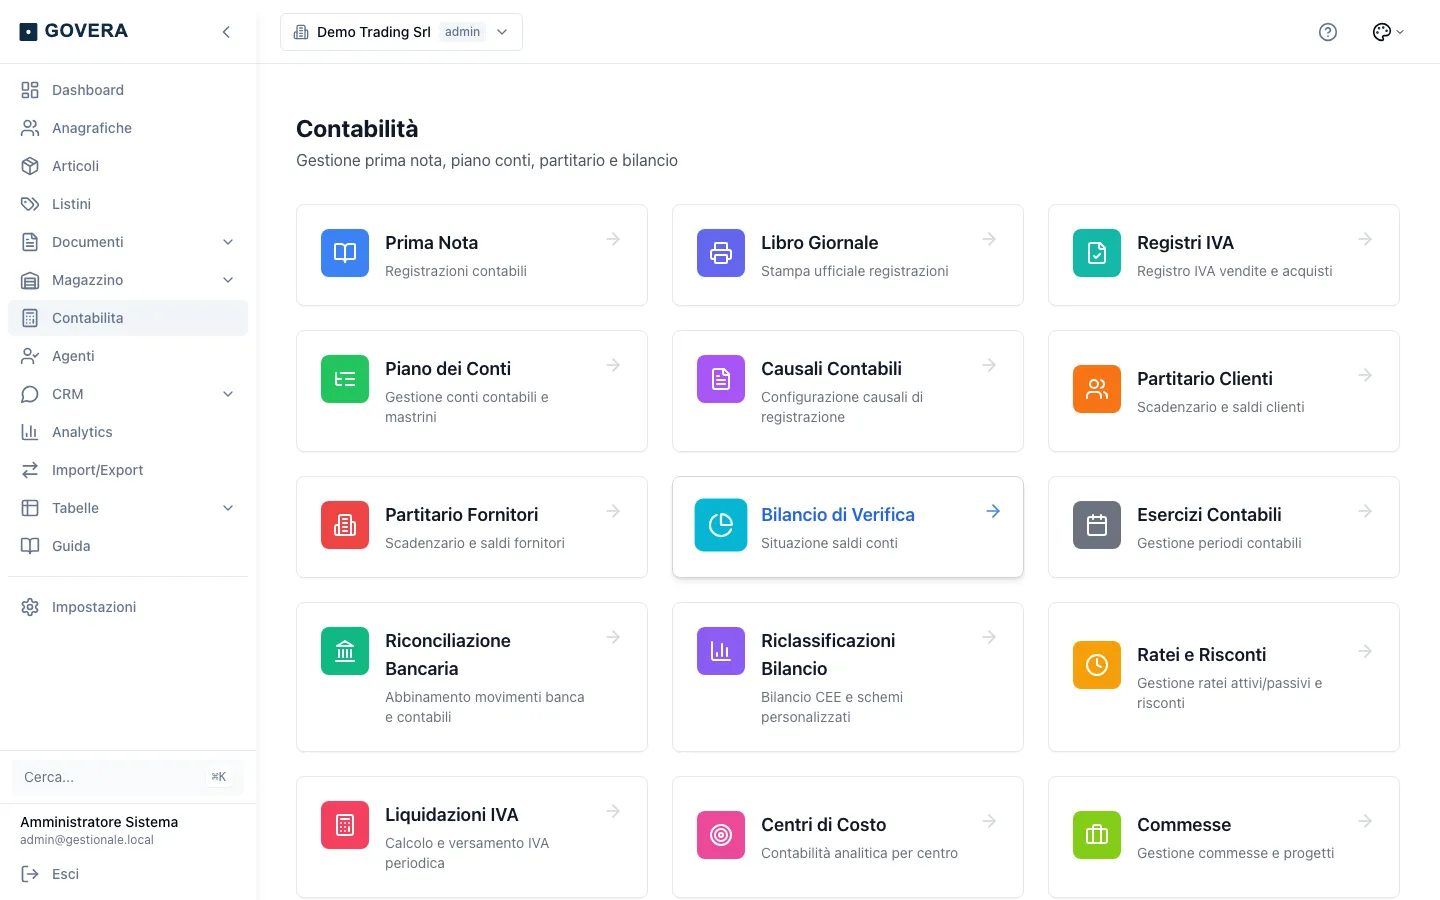Open the Registri IVA card title
This screenshot has width=1440, height=900.
(1185, 243)
